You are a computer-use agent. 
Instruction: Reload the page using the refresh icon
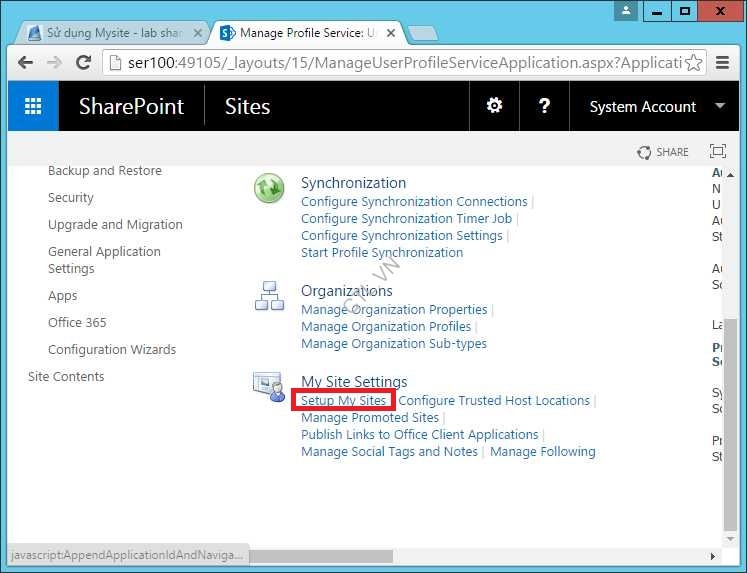tap(84, 63)
